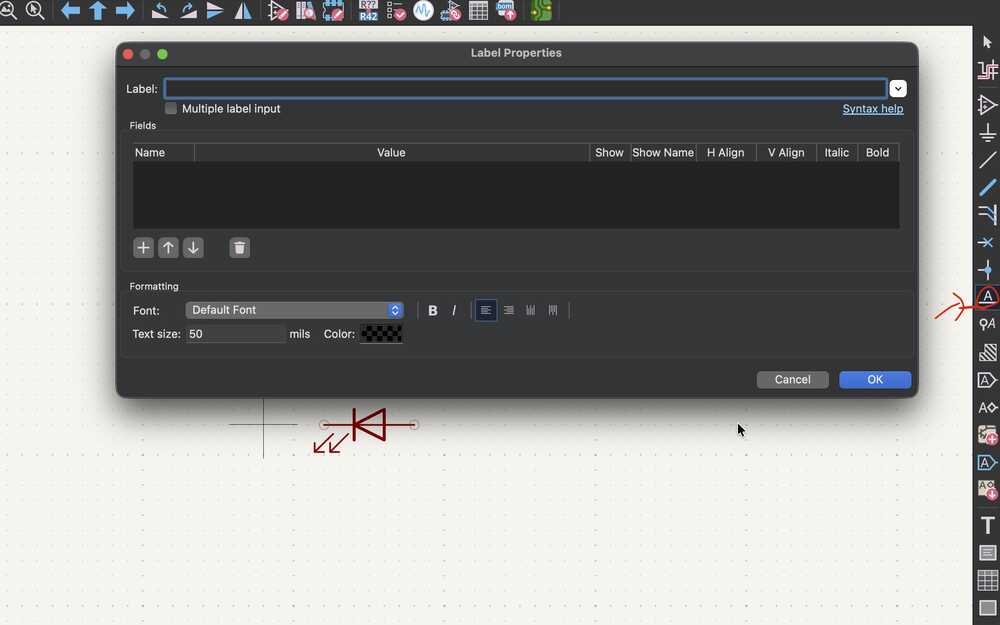Open the Symbol Fields Table

(478, 11)
